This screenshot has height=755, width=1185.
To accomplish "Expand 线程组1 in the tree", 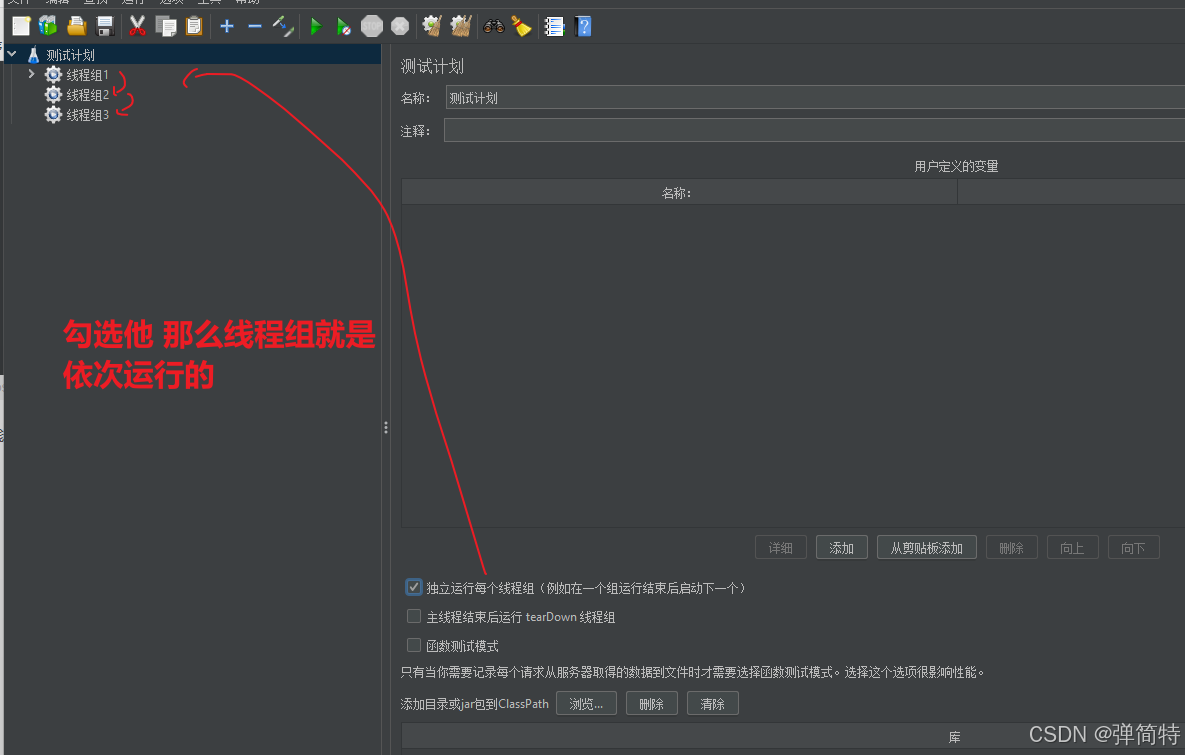I will [x=30, y=74].
